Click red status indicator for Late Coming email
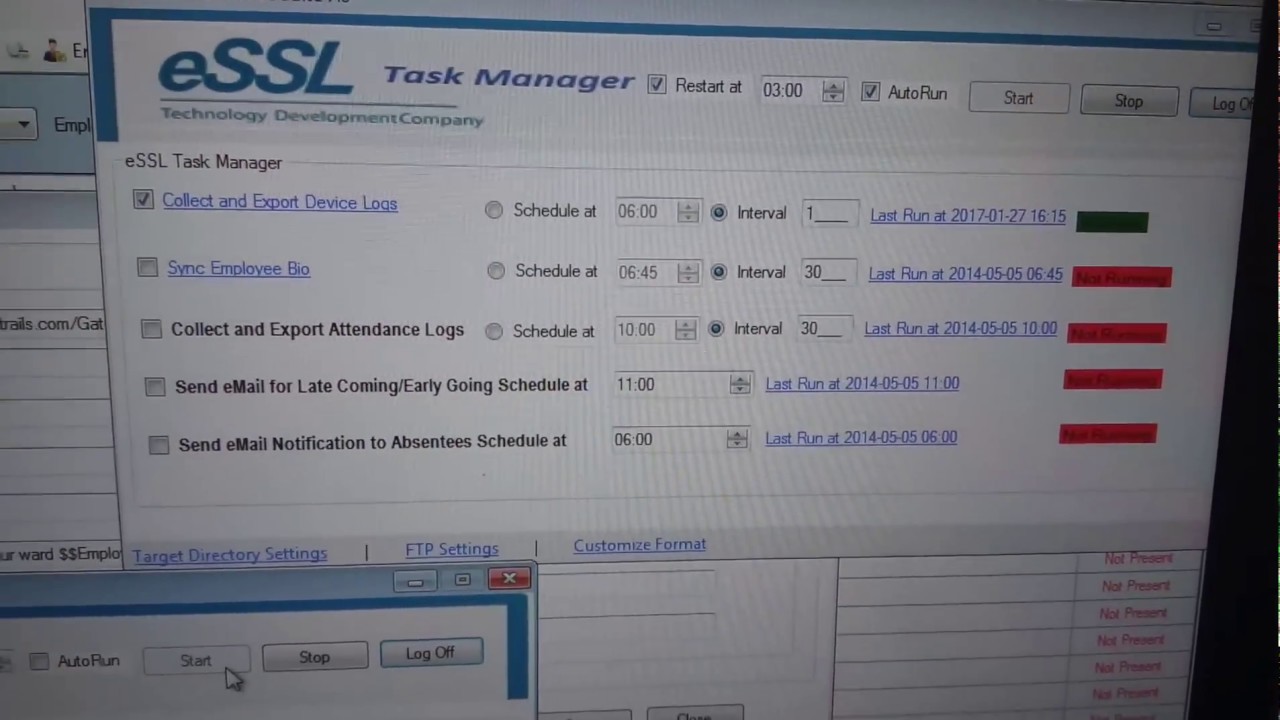The width and height of the screenshot is (1280, 720). [1112, 380]
